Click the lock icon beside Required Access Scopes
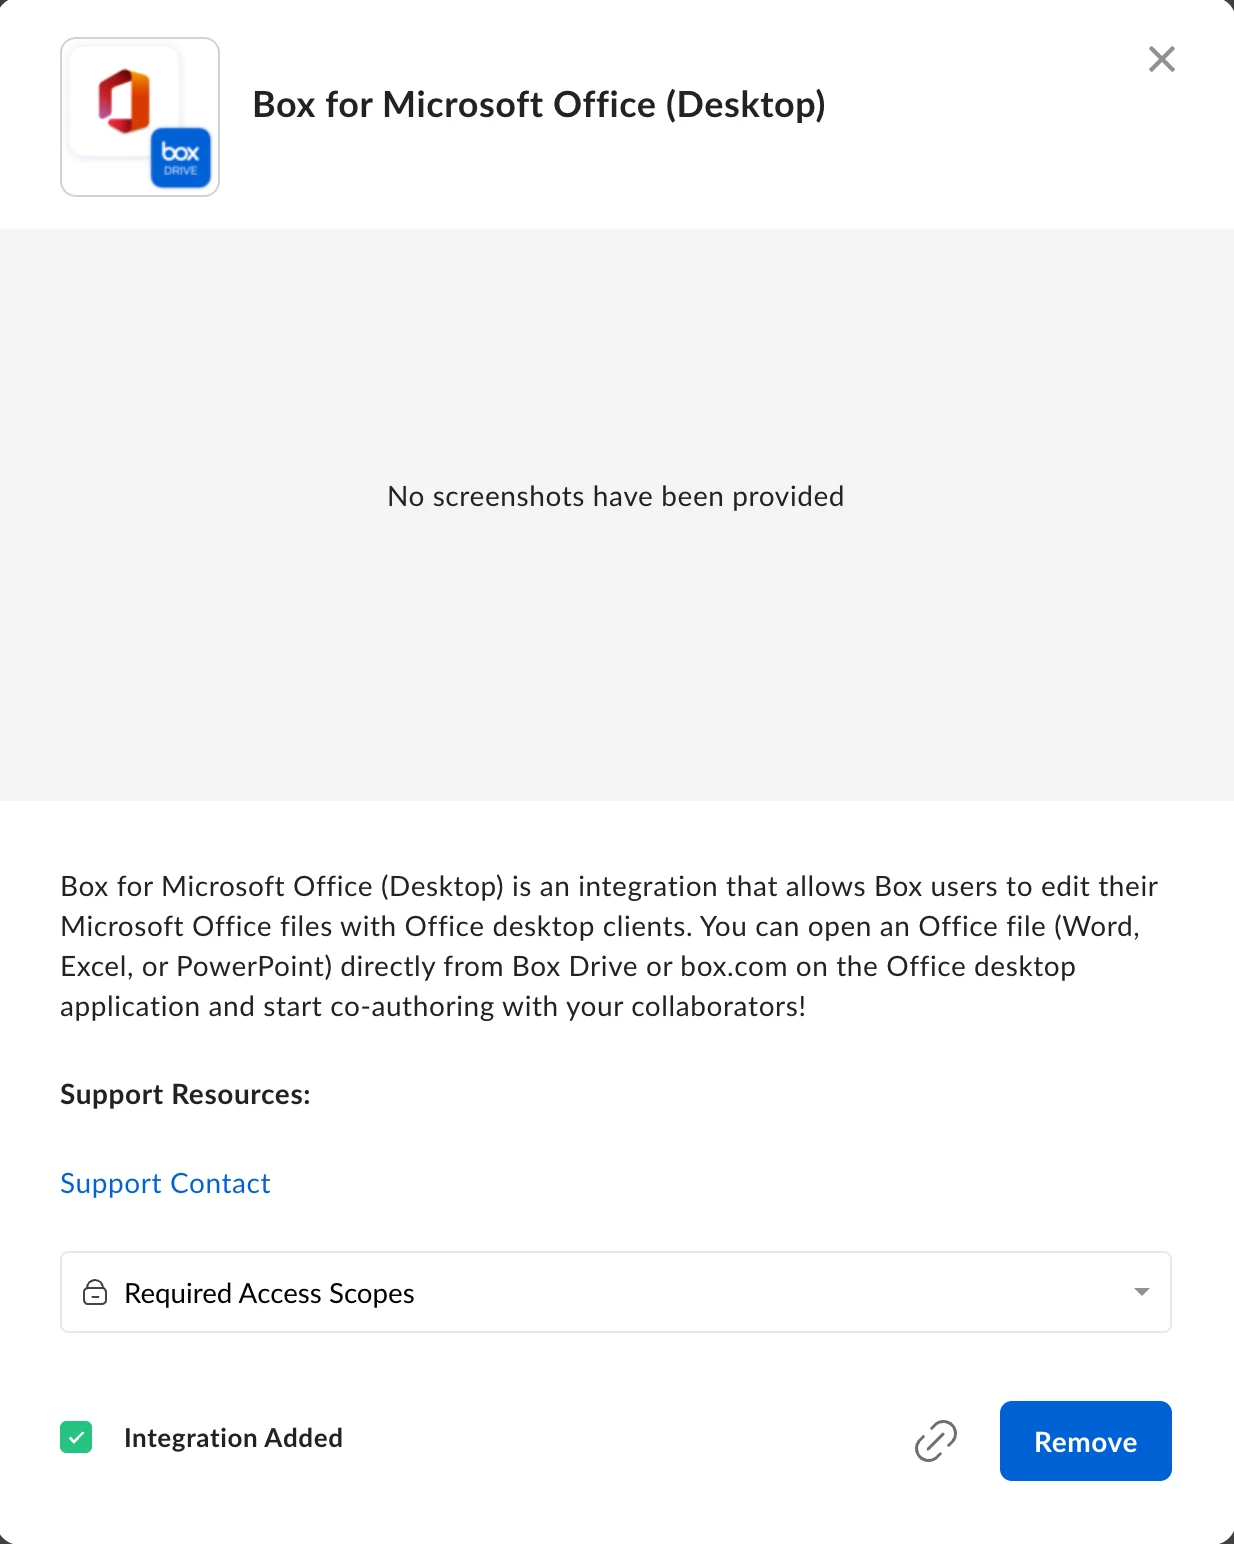 pos(95,1292)
